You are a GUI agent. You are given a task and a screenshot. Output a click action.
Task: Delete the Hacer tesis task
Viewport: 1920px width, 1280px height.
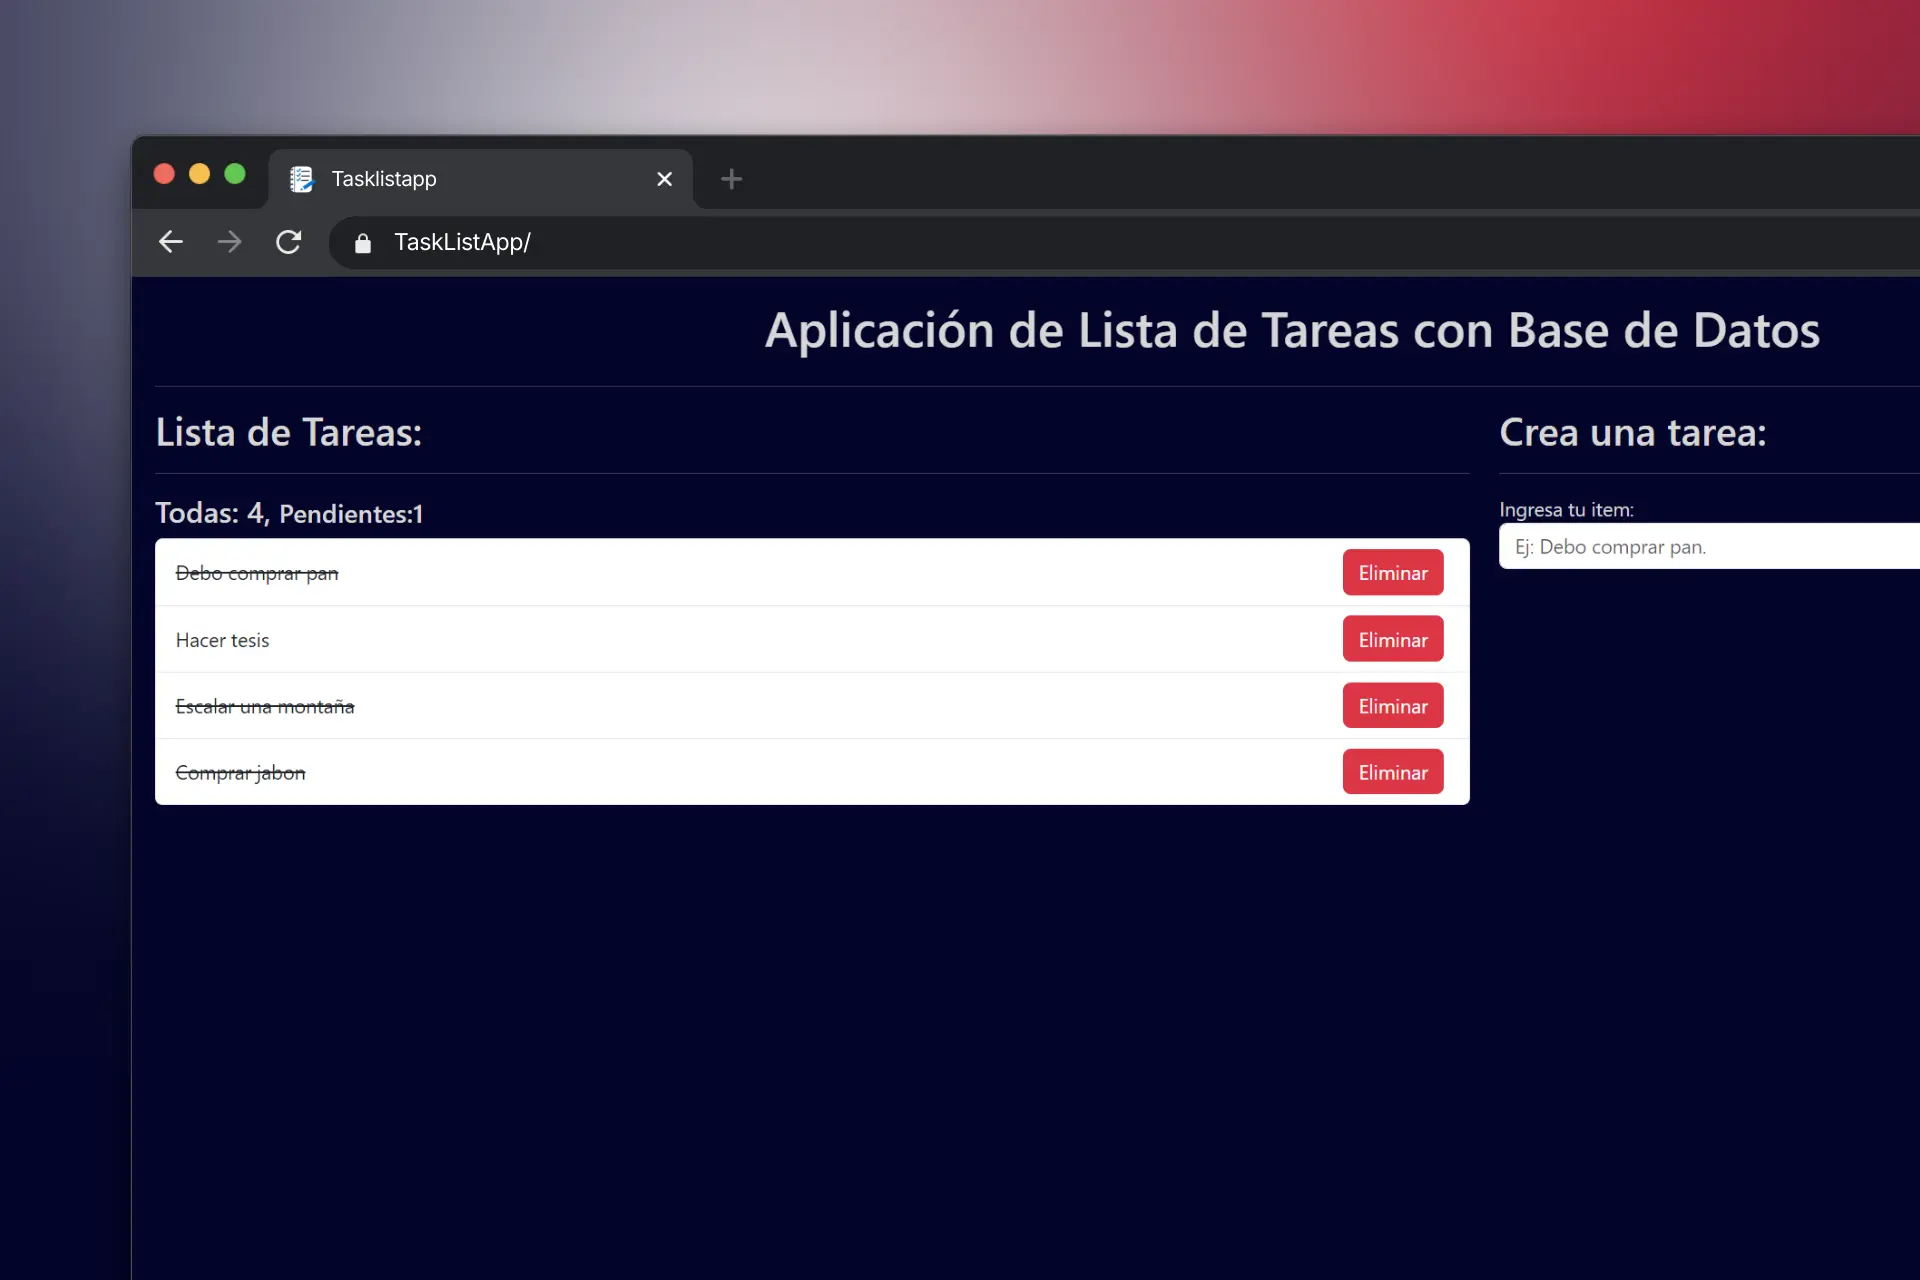[x=1392, y=639]
